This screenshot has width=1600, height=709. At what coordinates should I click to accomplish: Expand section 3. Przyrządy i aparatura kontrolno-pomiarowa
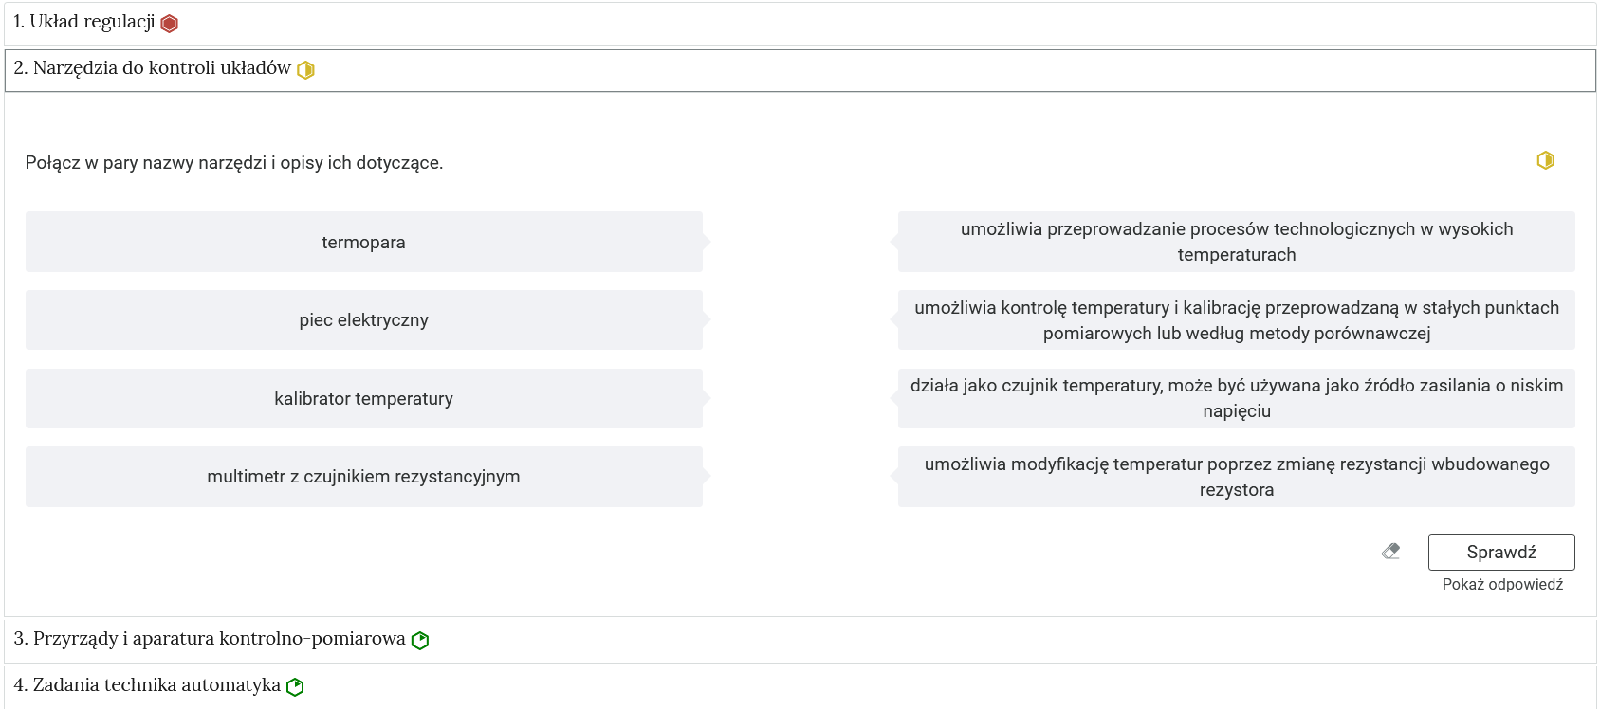coord(209,639)
